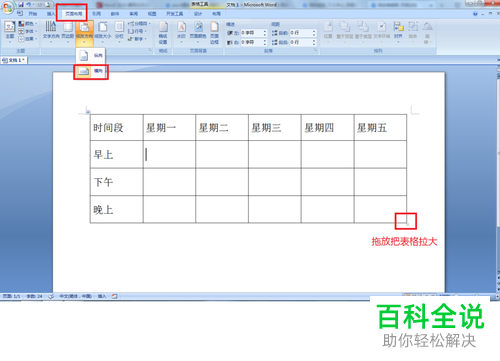Click the Orientation (纸张方向) button
This screenshot has width=500, height=361.
tap(84, 33)
